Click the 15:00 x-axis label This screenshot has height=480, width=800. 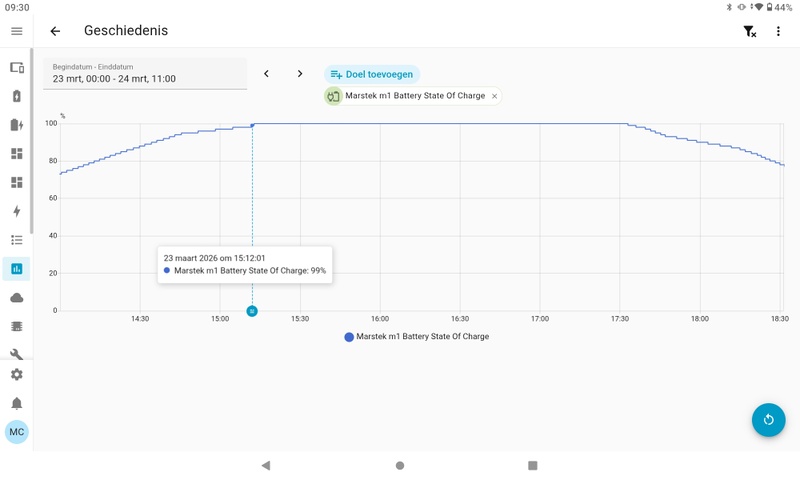pyautogui.click(x=220, y=319)
